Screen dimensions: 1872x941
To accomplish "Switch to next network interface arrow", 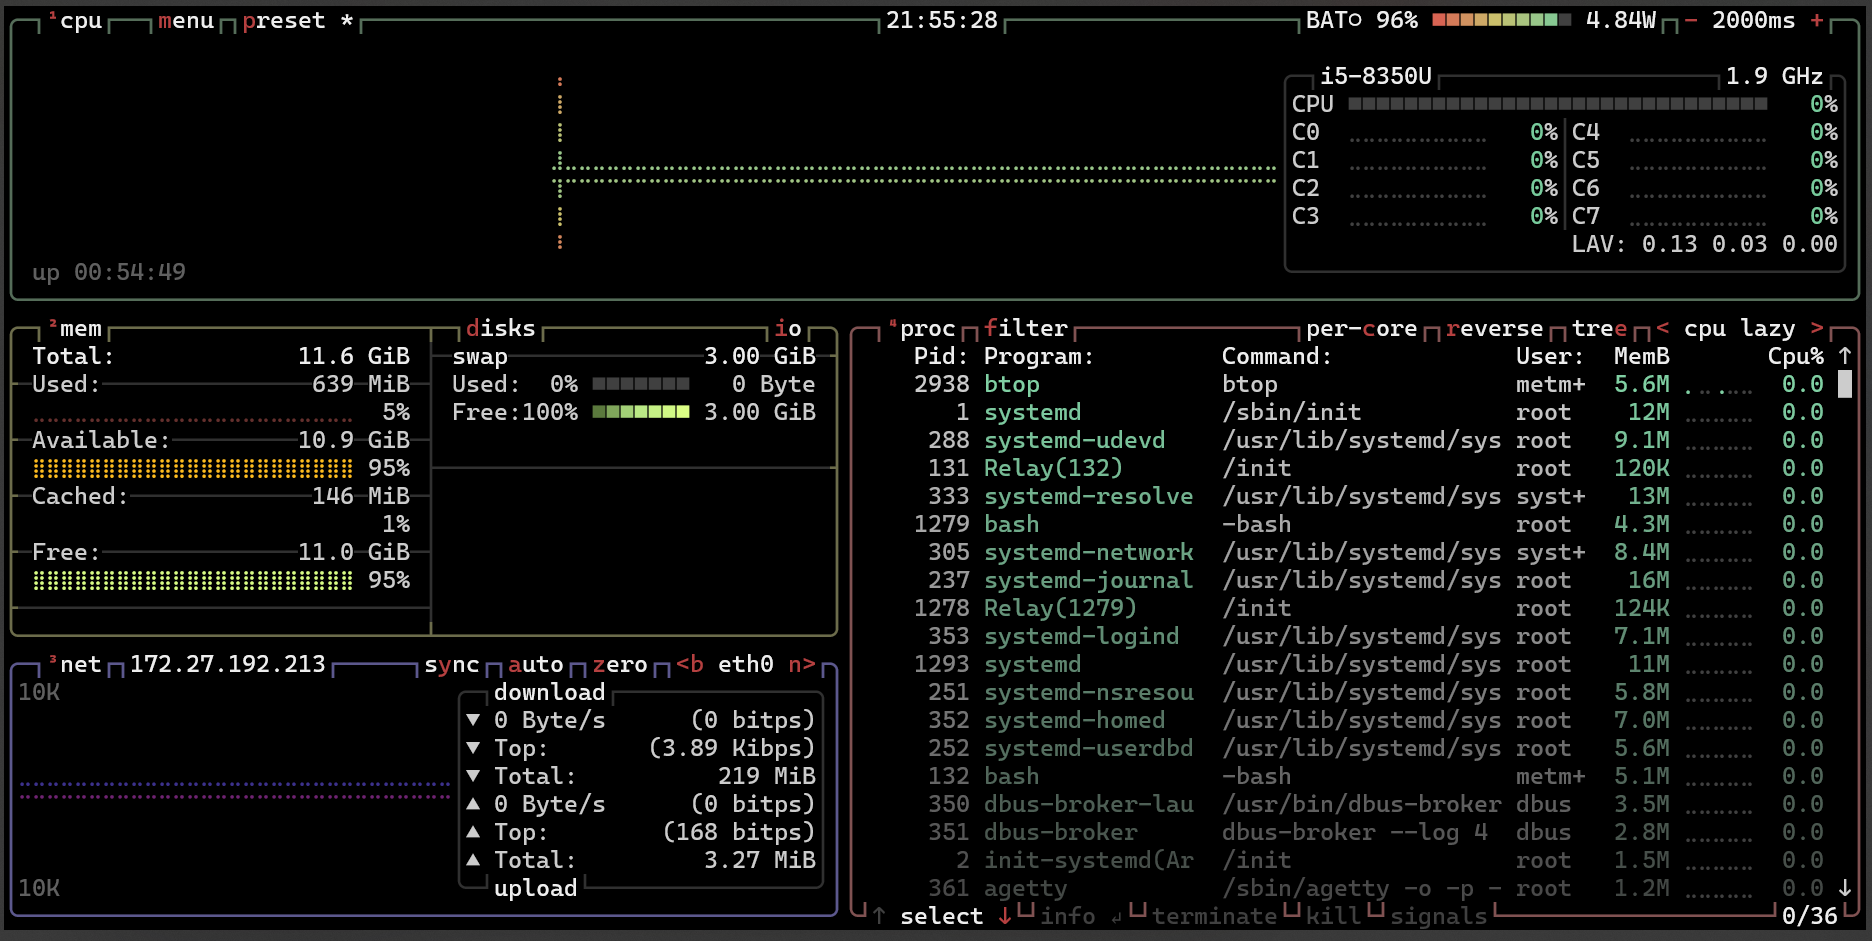I will click(x=802, y=664).
